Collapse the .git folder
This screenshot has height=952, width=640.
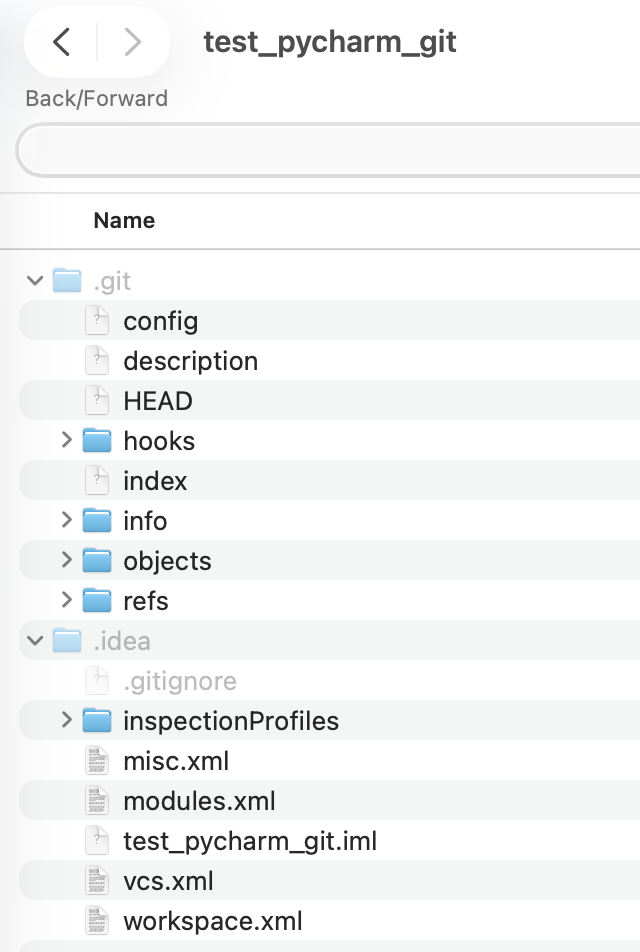(x=36, y=281)
